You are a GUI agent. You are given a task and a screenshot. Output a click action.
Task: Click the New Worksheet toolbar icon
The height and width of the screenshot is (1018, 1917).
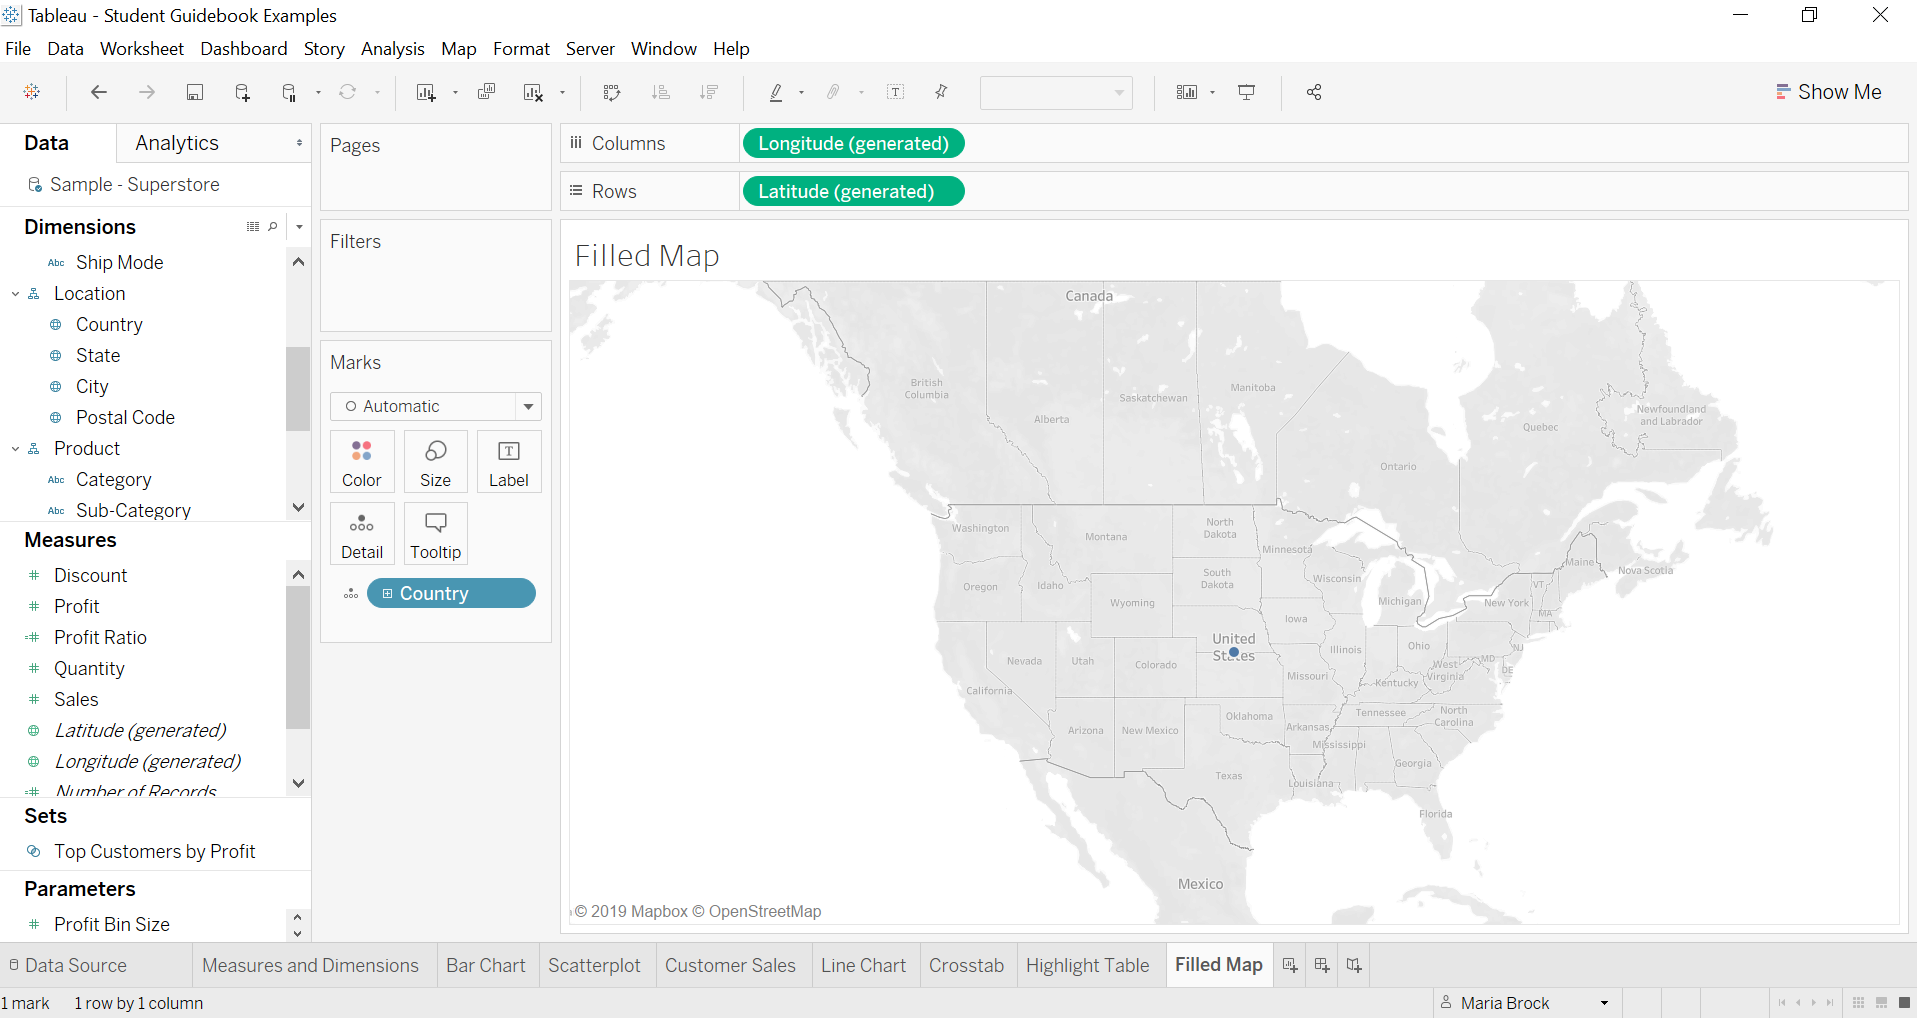(x=426, y=92)
